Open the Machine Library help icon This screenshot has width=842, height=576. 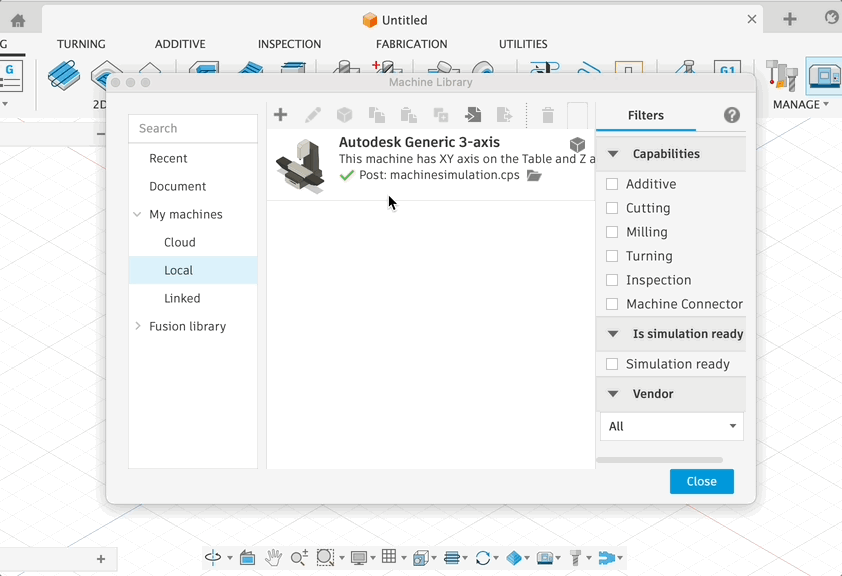point(731,115)
